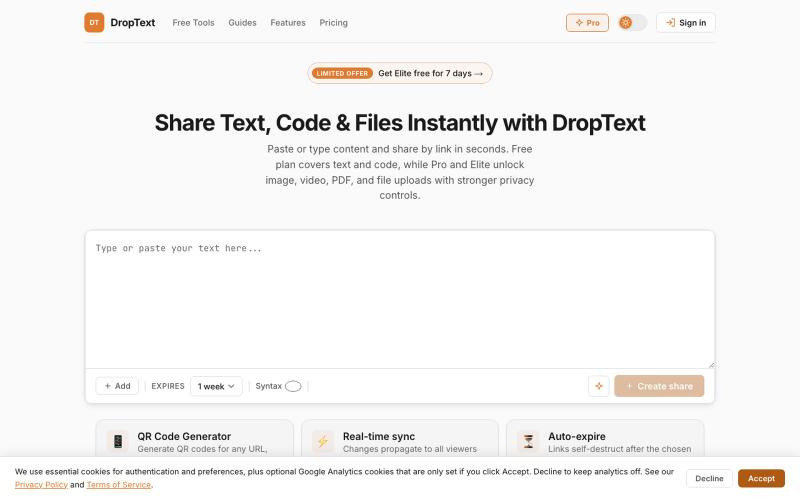Open the Terms of Service link

(x=119, y=484)
